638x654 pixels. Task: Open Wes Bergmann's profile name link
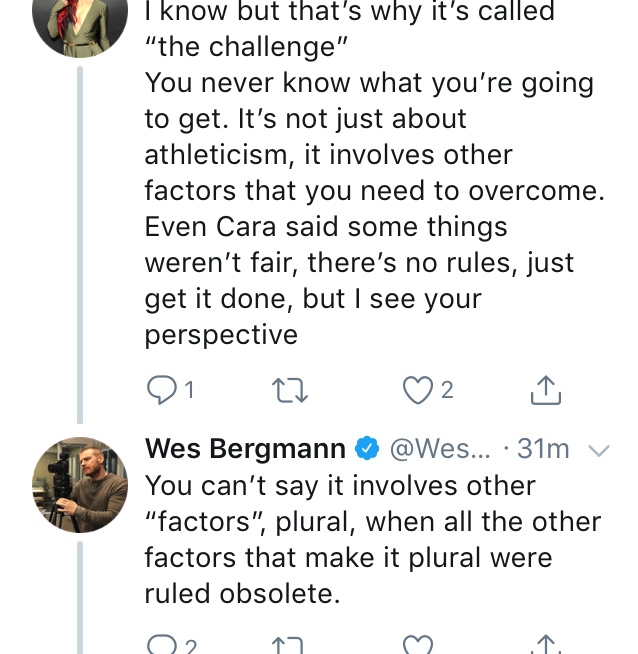coord(245,449)
